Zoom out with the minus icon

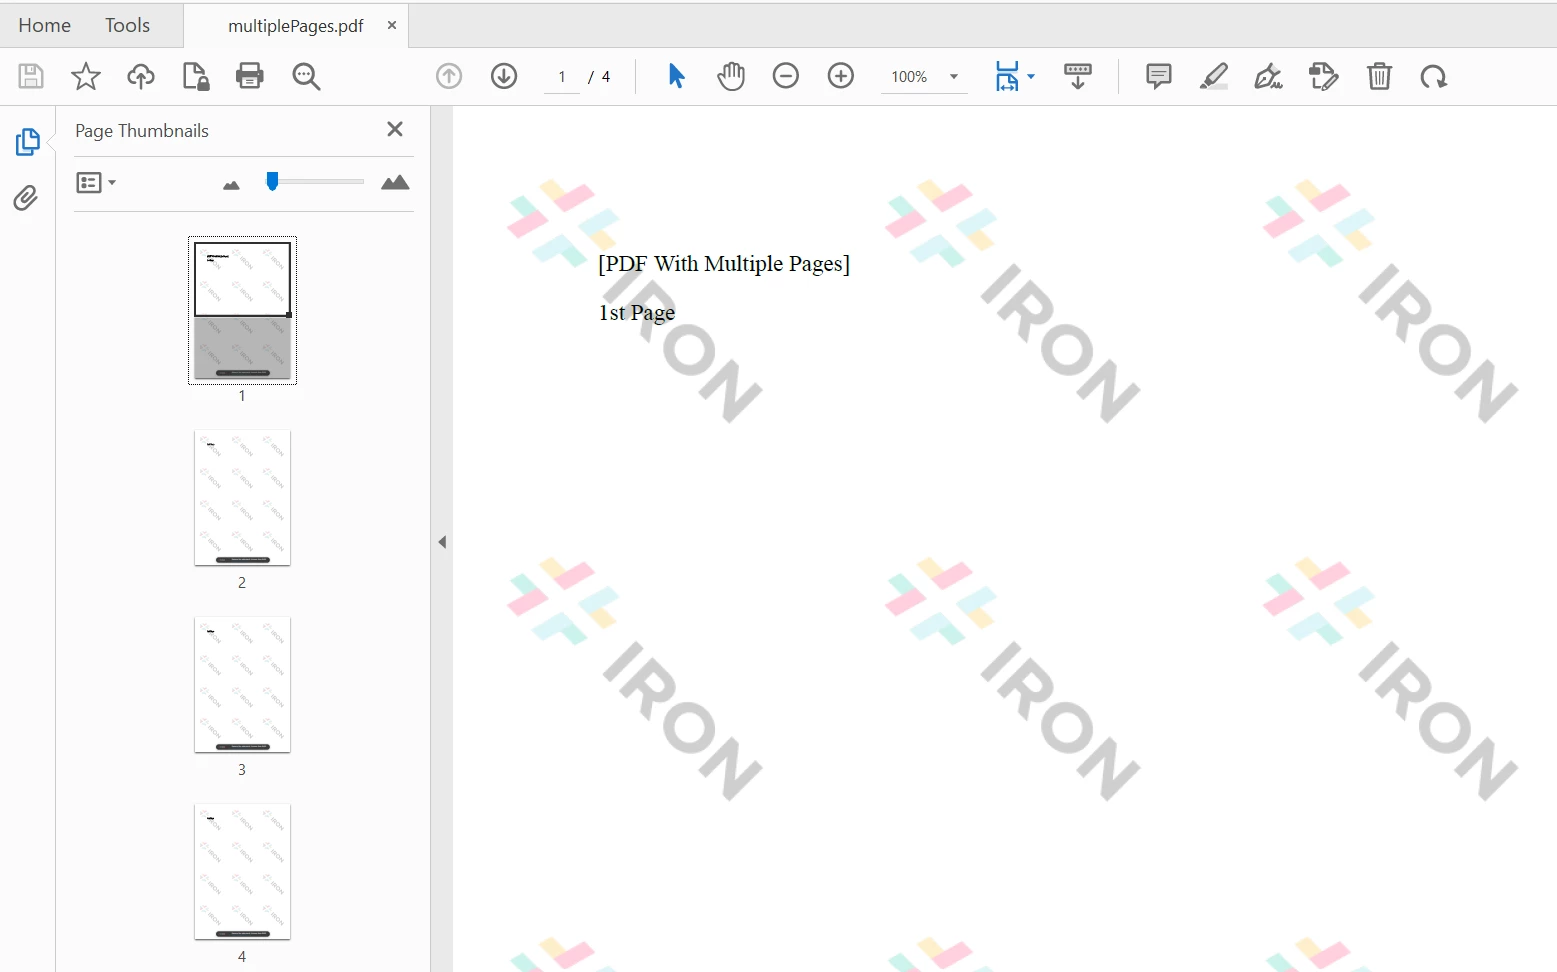[x=786, y=76]
